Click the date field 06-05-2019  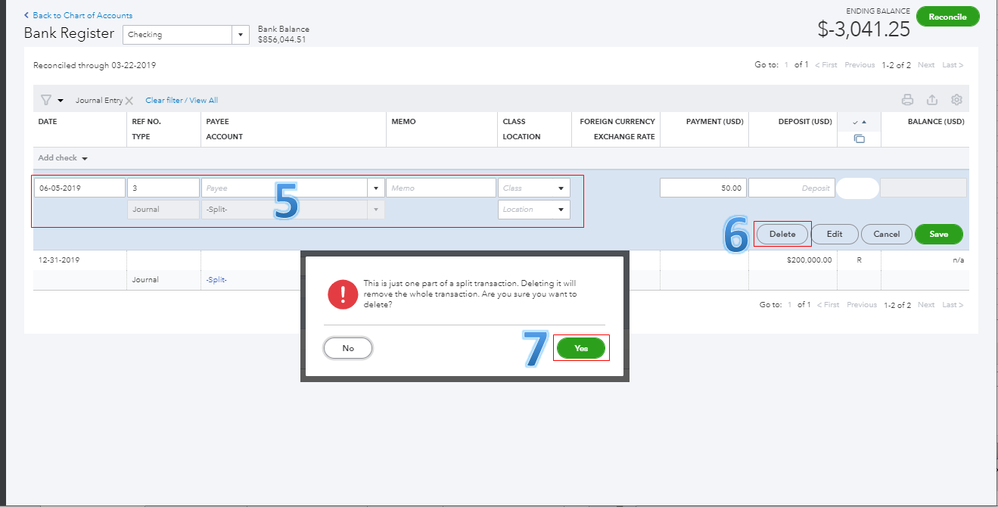[x=80, y=188]
